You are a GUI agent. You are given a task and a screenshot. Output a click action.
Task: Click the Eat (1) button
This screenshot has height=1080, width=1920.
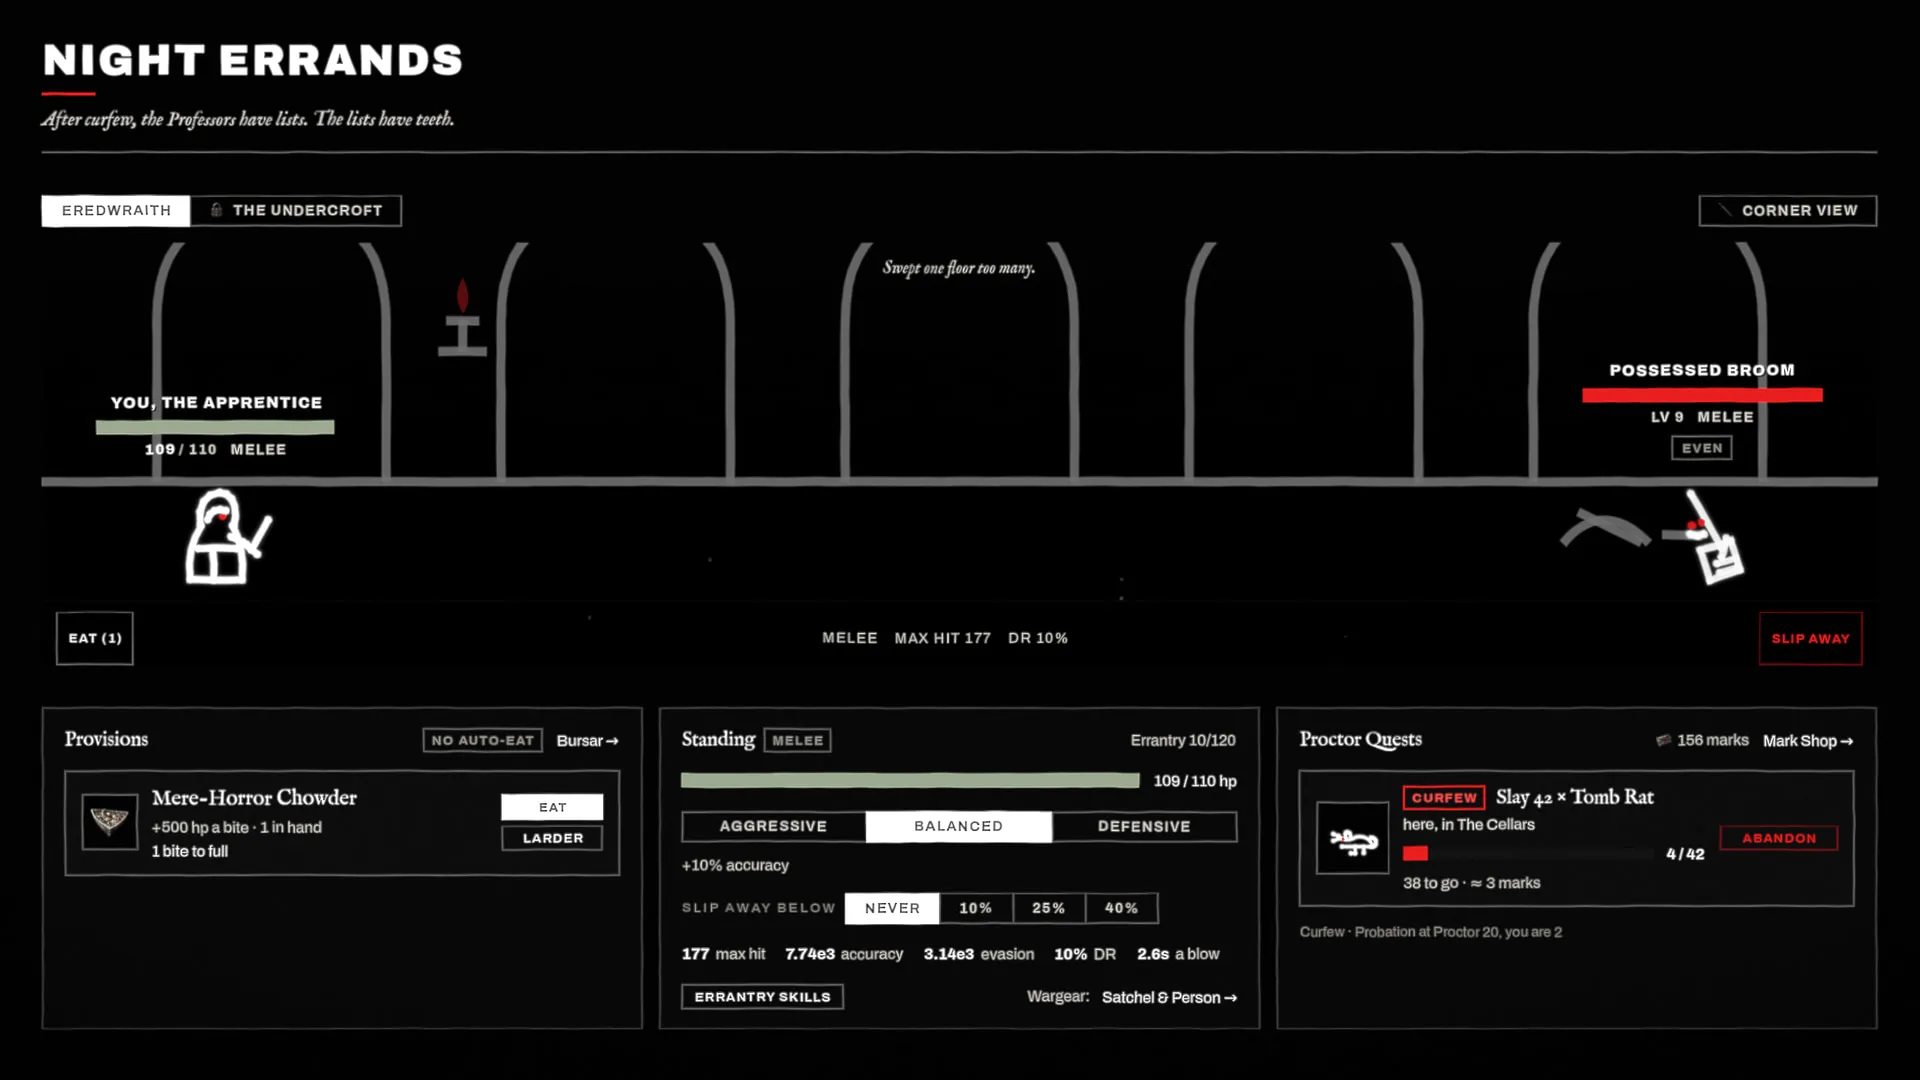coord(95,638)
